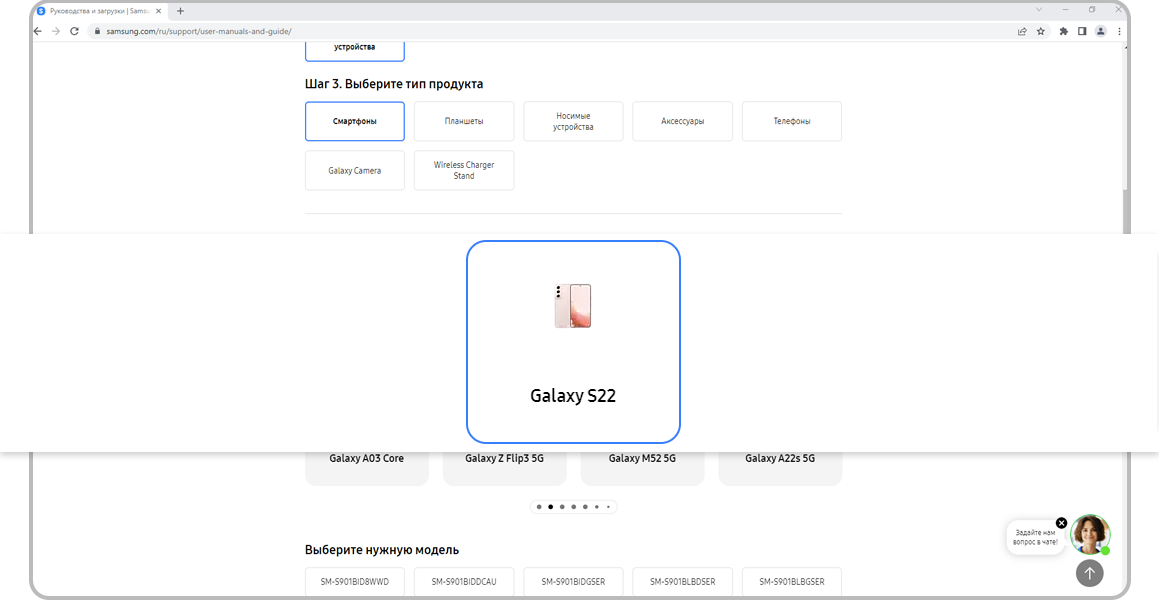Pick model SM-S901BLBGSER
This screenshot has width=1159, height=600.
[792, 582]
